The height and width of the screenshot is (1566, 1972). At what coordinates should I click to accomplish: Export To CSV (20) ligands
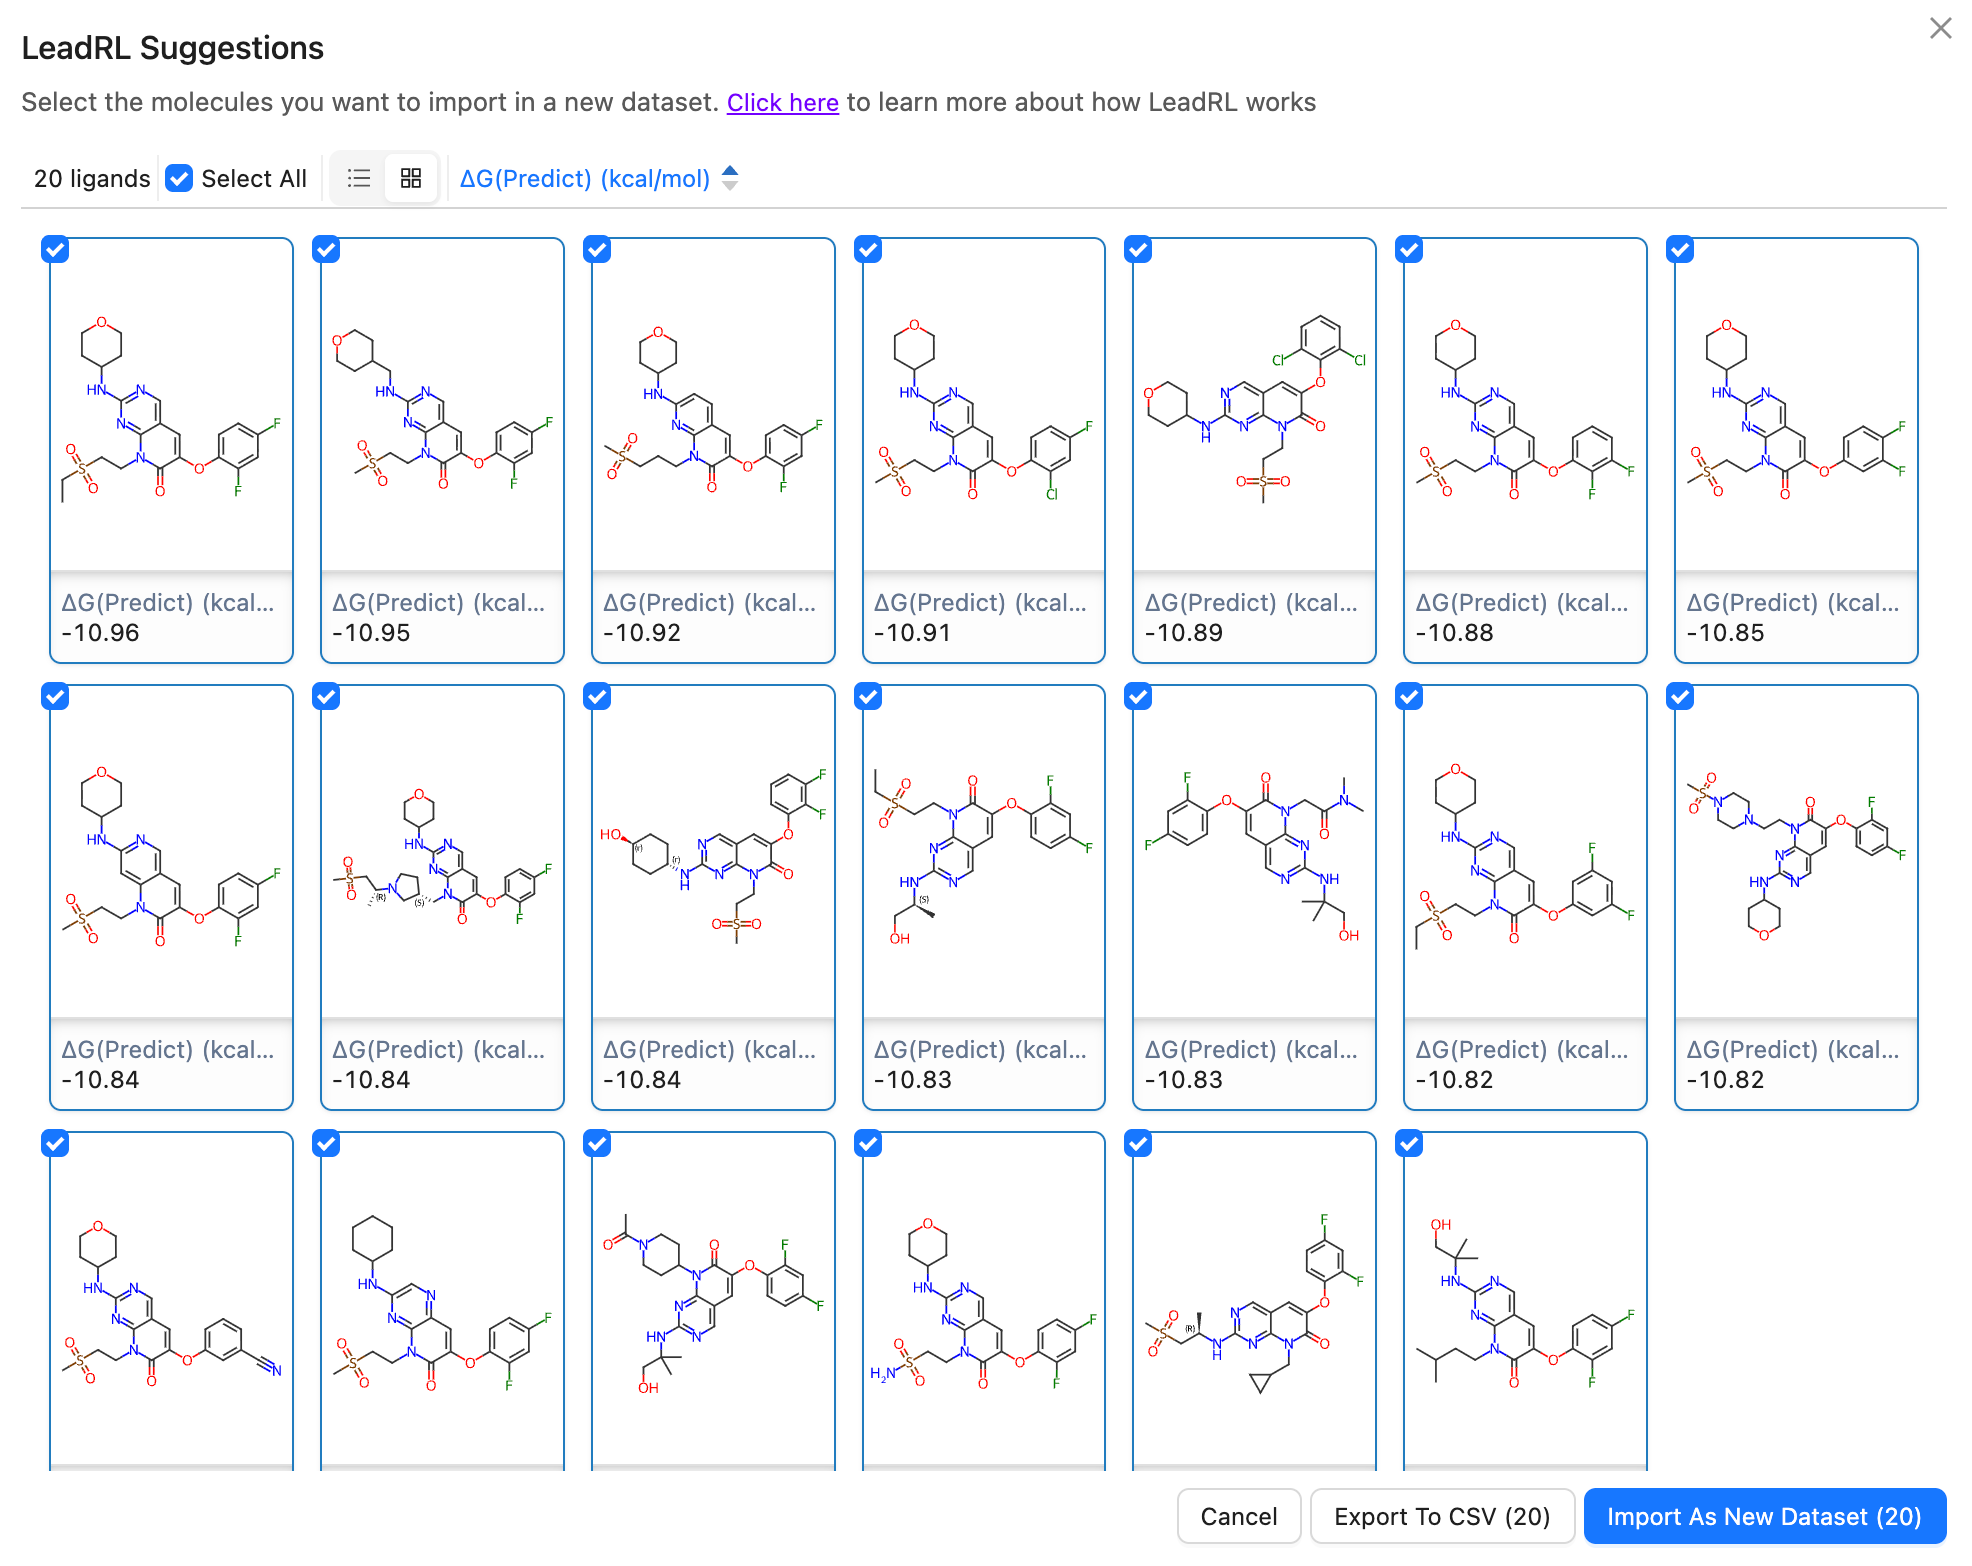(x=1441, y=1516)
